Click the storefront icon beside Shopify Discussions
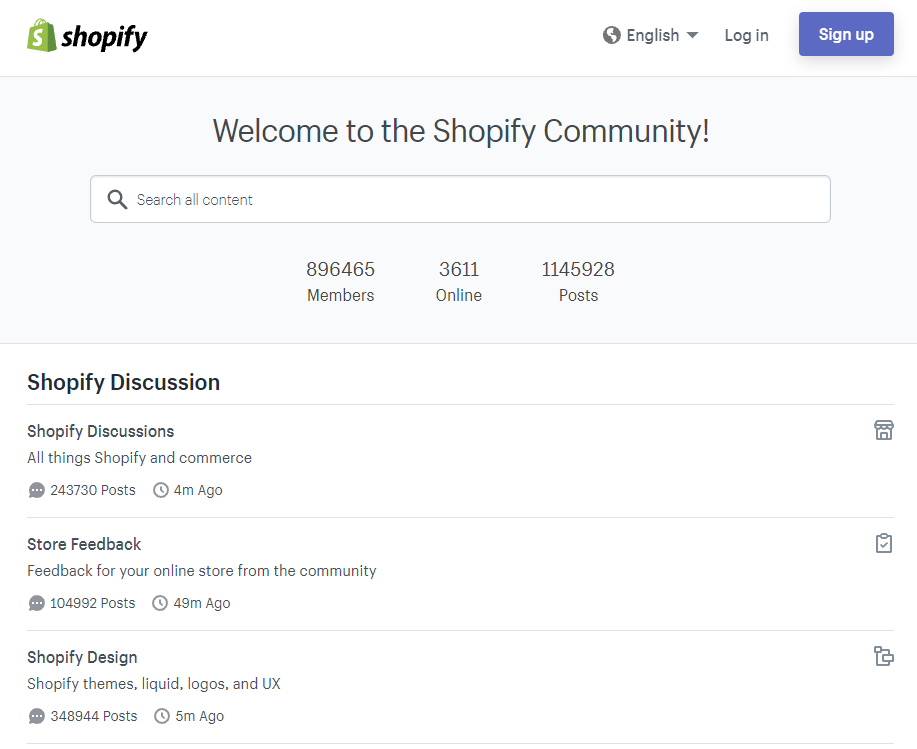The width and height of the screenshot is (917, 749). (x=883, y=430)
